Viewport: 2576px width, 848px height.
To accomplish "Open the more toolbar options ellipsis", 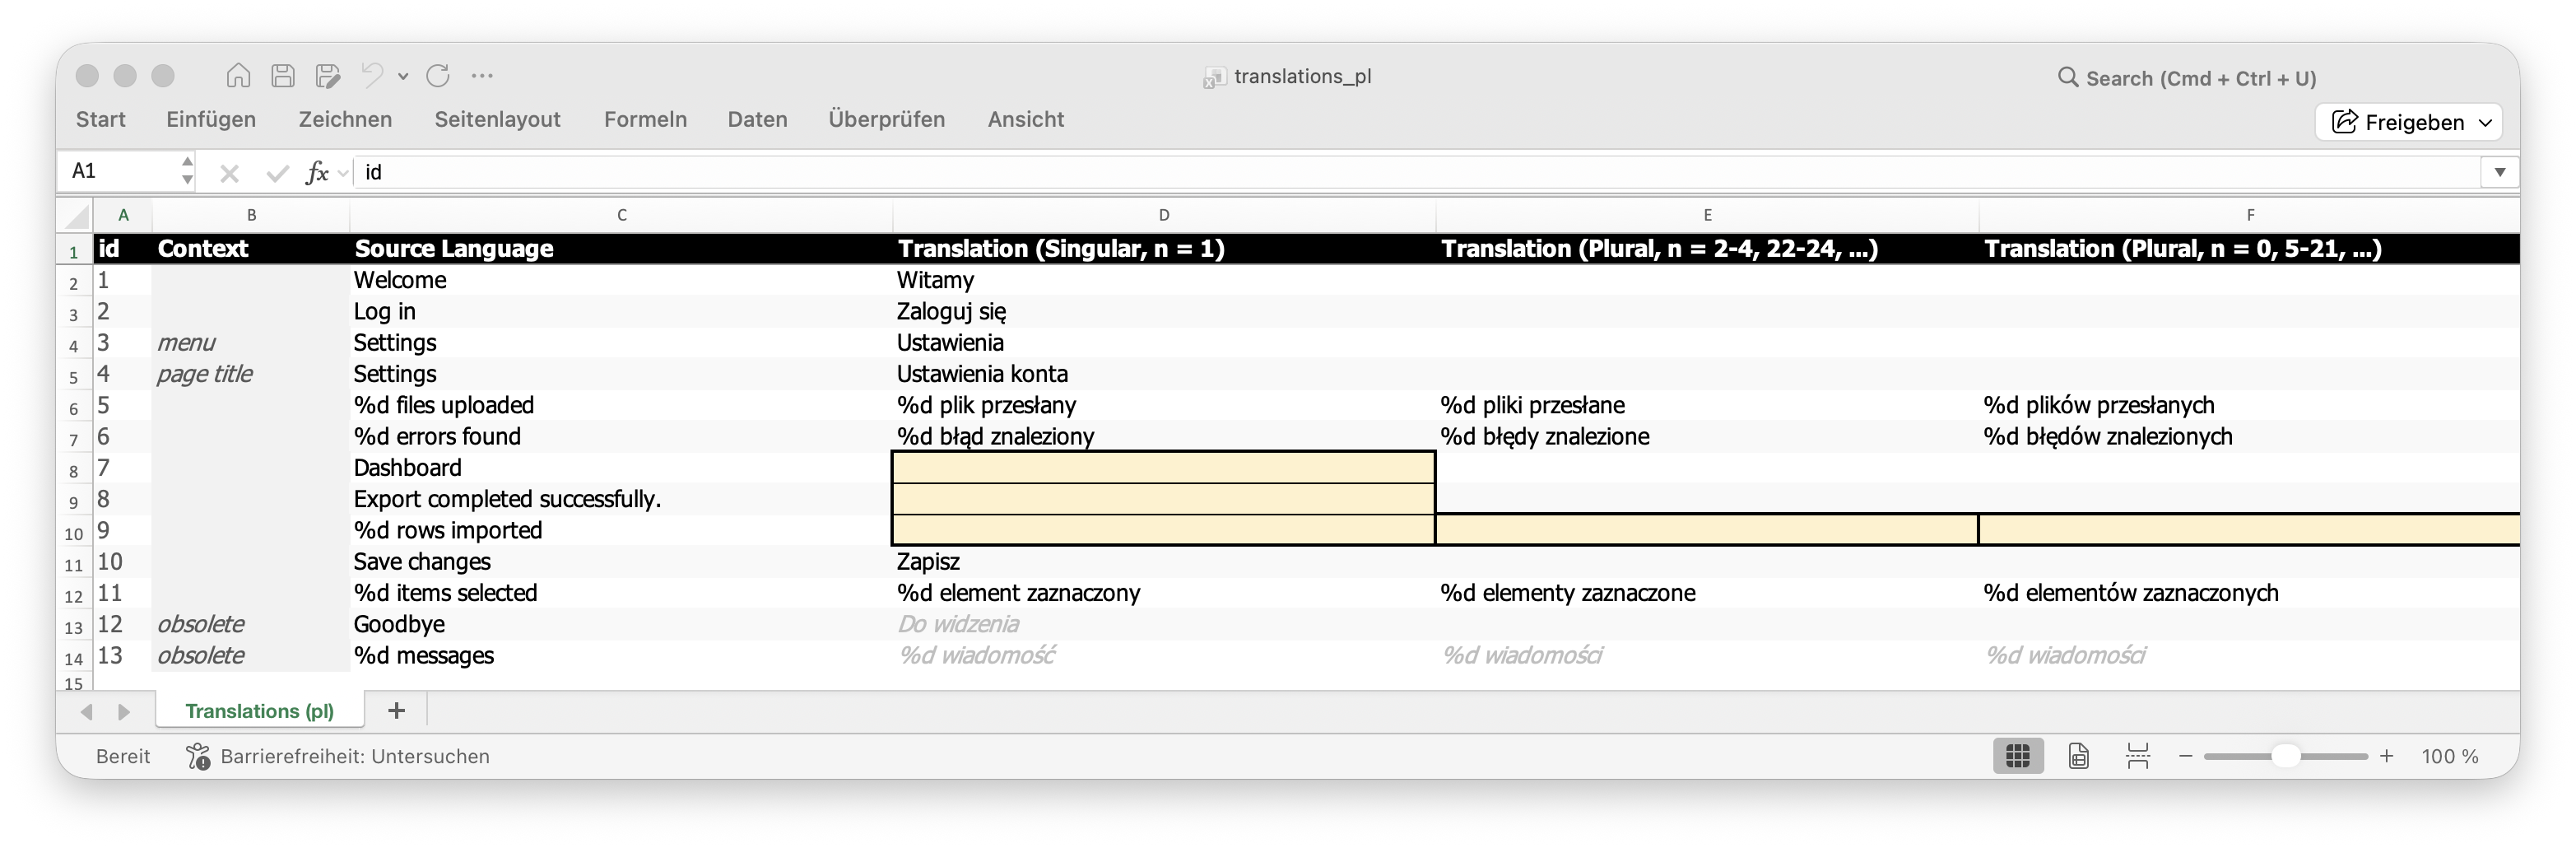I will tap(482, 76).
